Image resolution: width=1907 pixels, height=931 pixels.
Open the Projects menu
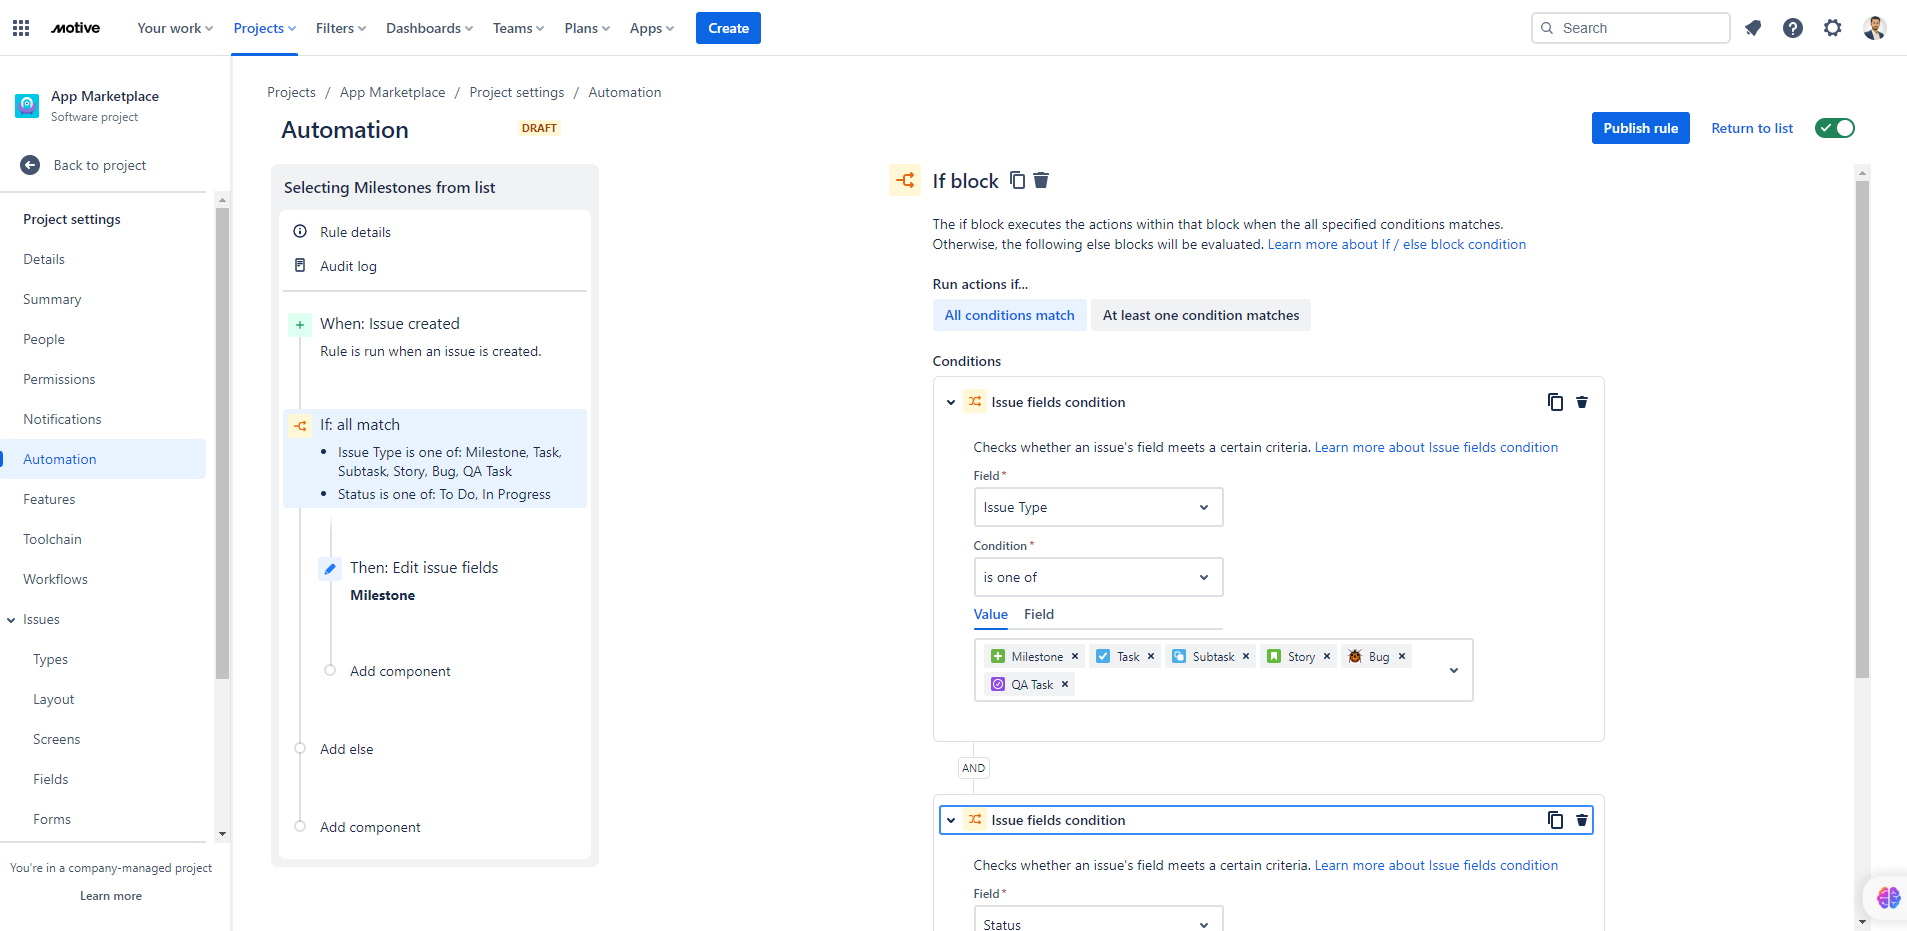point(265,28)
